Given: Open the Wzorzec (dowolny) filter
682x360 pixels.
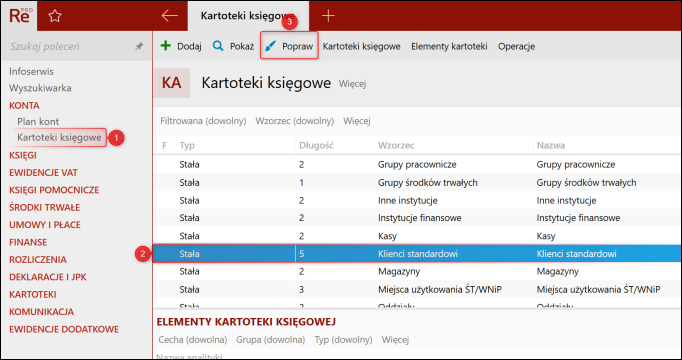Looking at the screenshot, I should [294, 121].
